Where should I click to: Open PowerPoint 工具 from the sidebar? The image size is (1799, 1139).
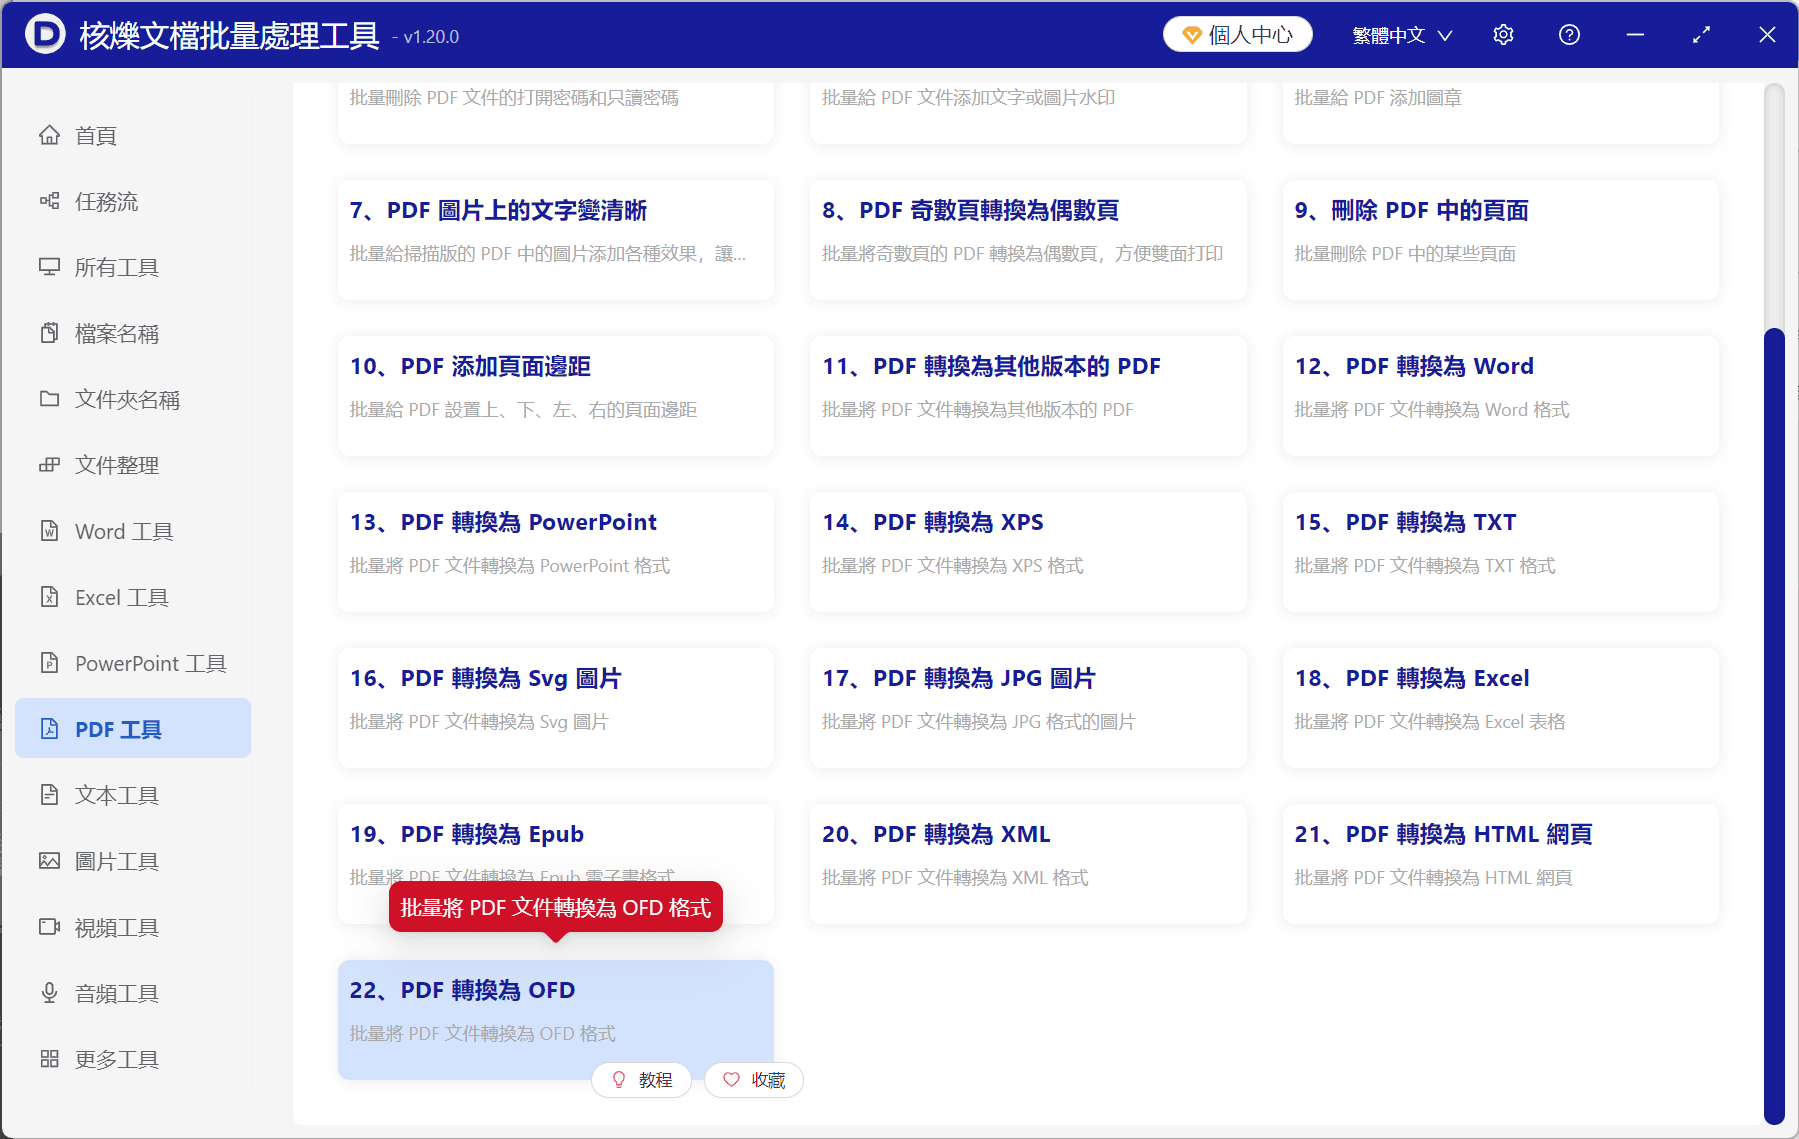(149, 663)
